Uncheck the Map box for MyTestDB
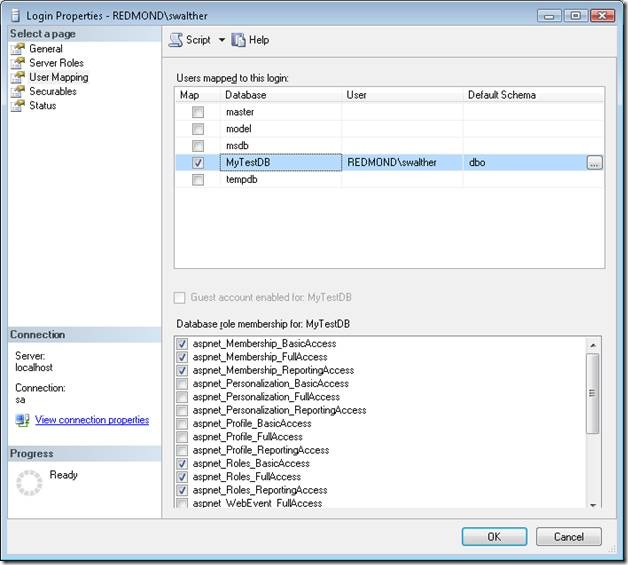628x565 pixels. click(198, 163)
